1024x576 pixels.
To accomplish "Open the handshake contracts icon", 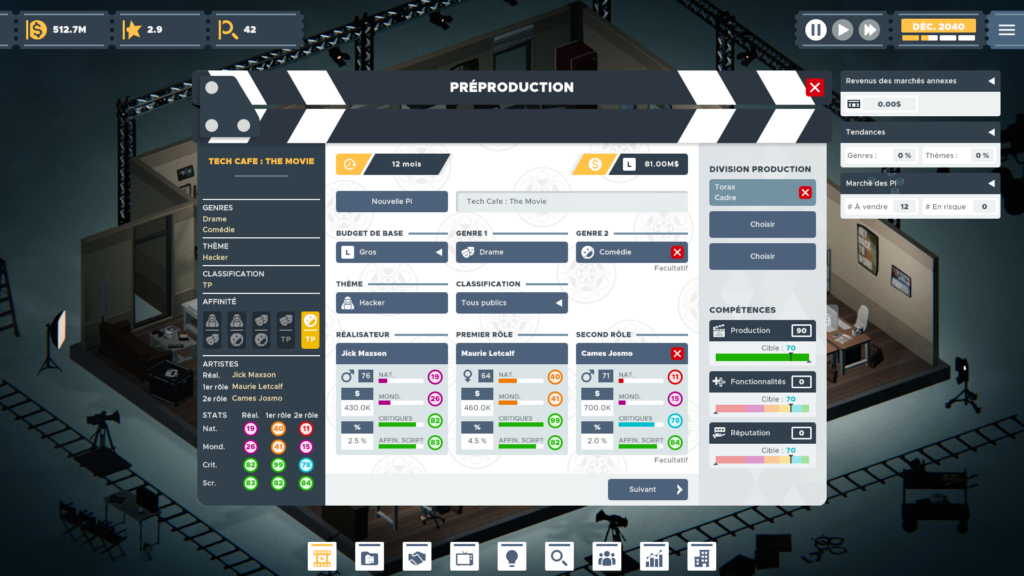I will 417,557.
